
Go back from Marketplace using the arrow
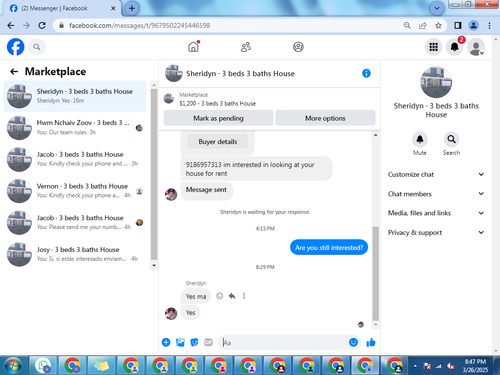pos(14,71)
